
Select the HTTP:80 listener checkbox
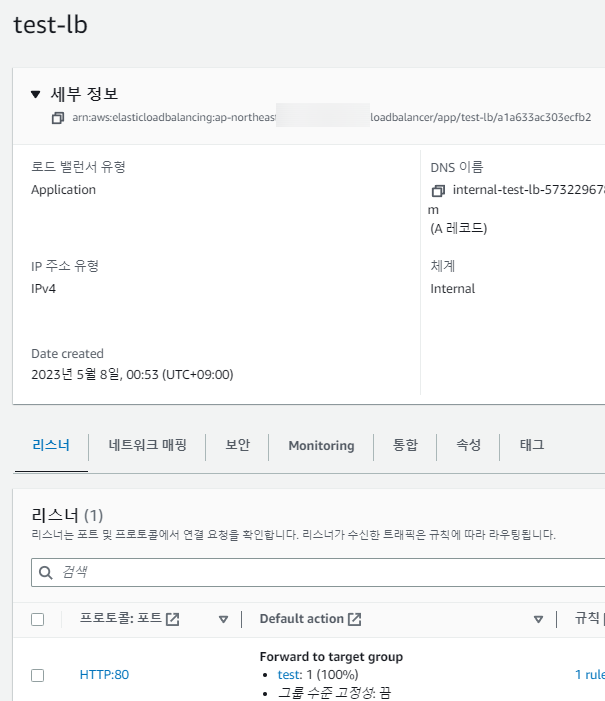[38, 675]
